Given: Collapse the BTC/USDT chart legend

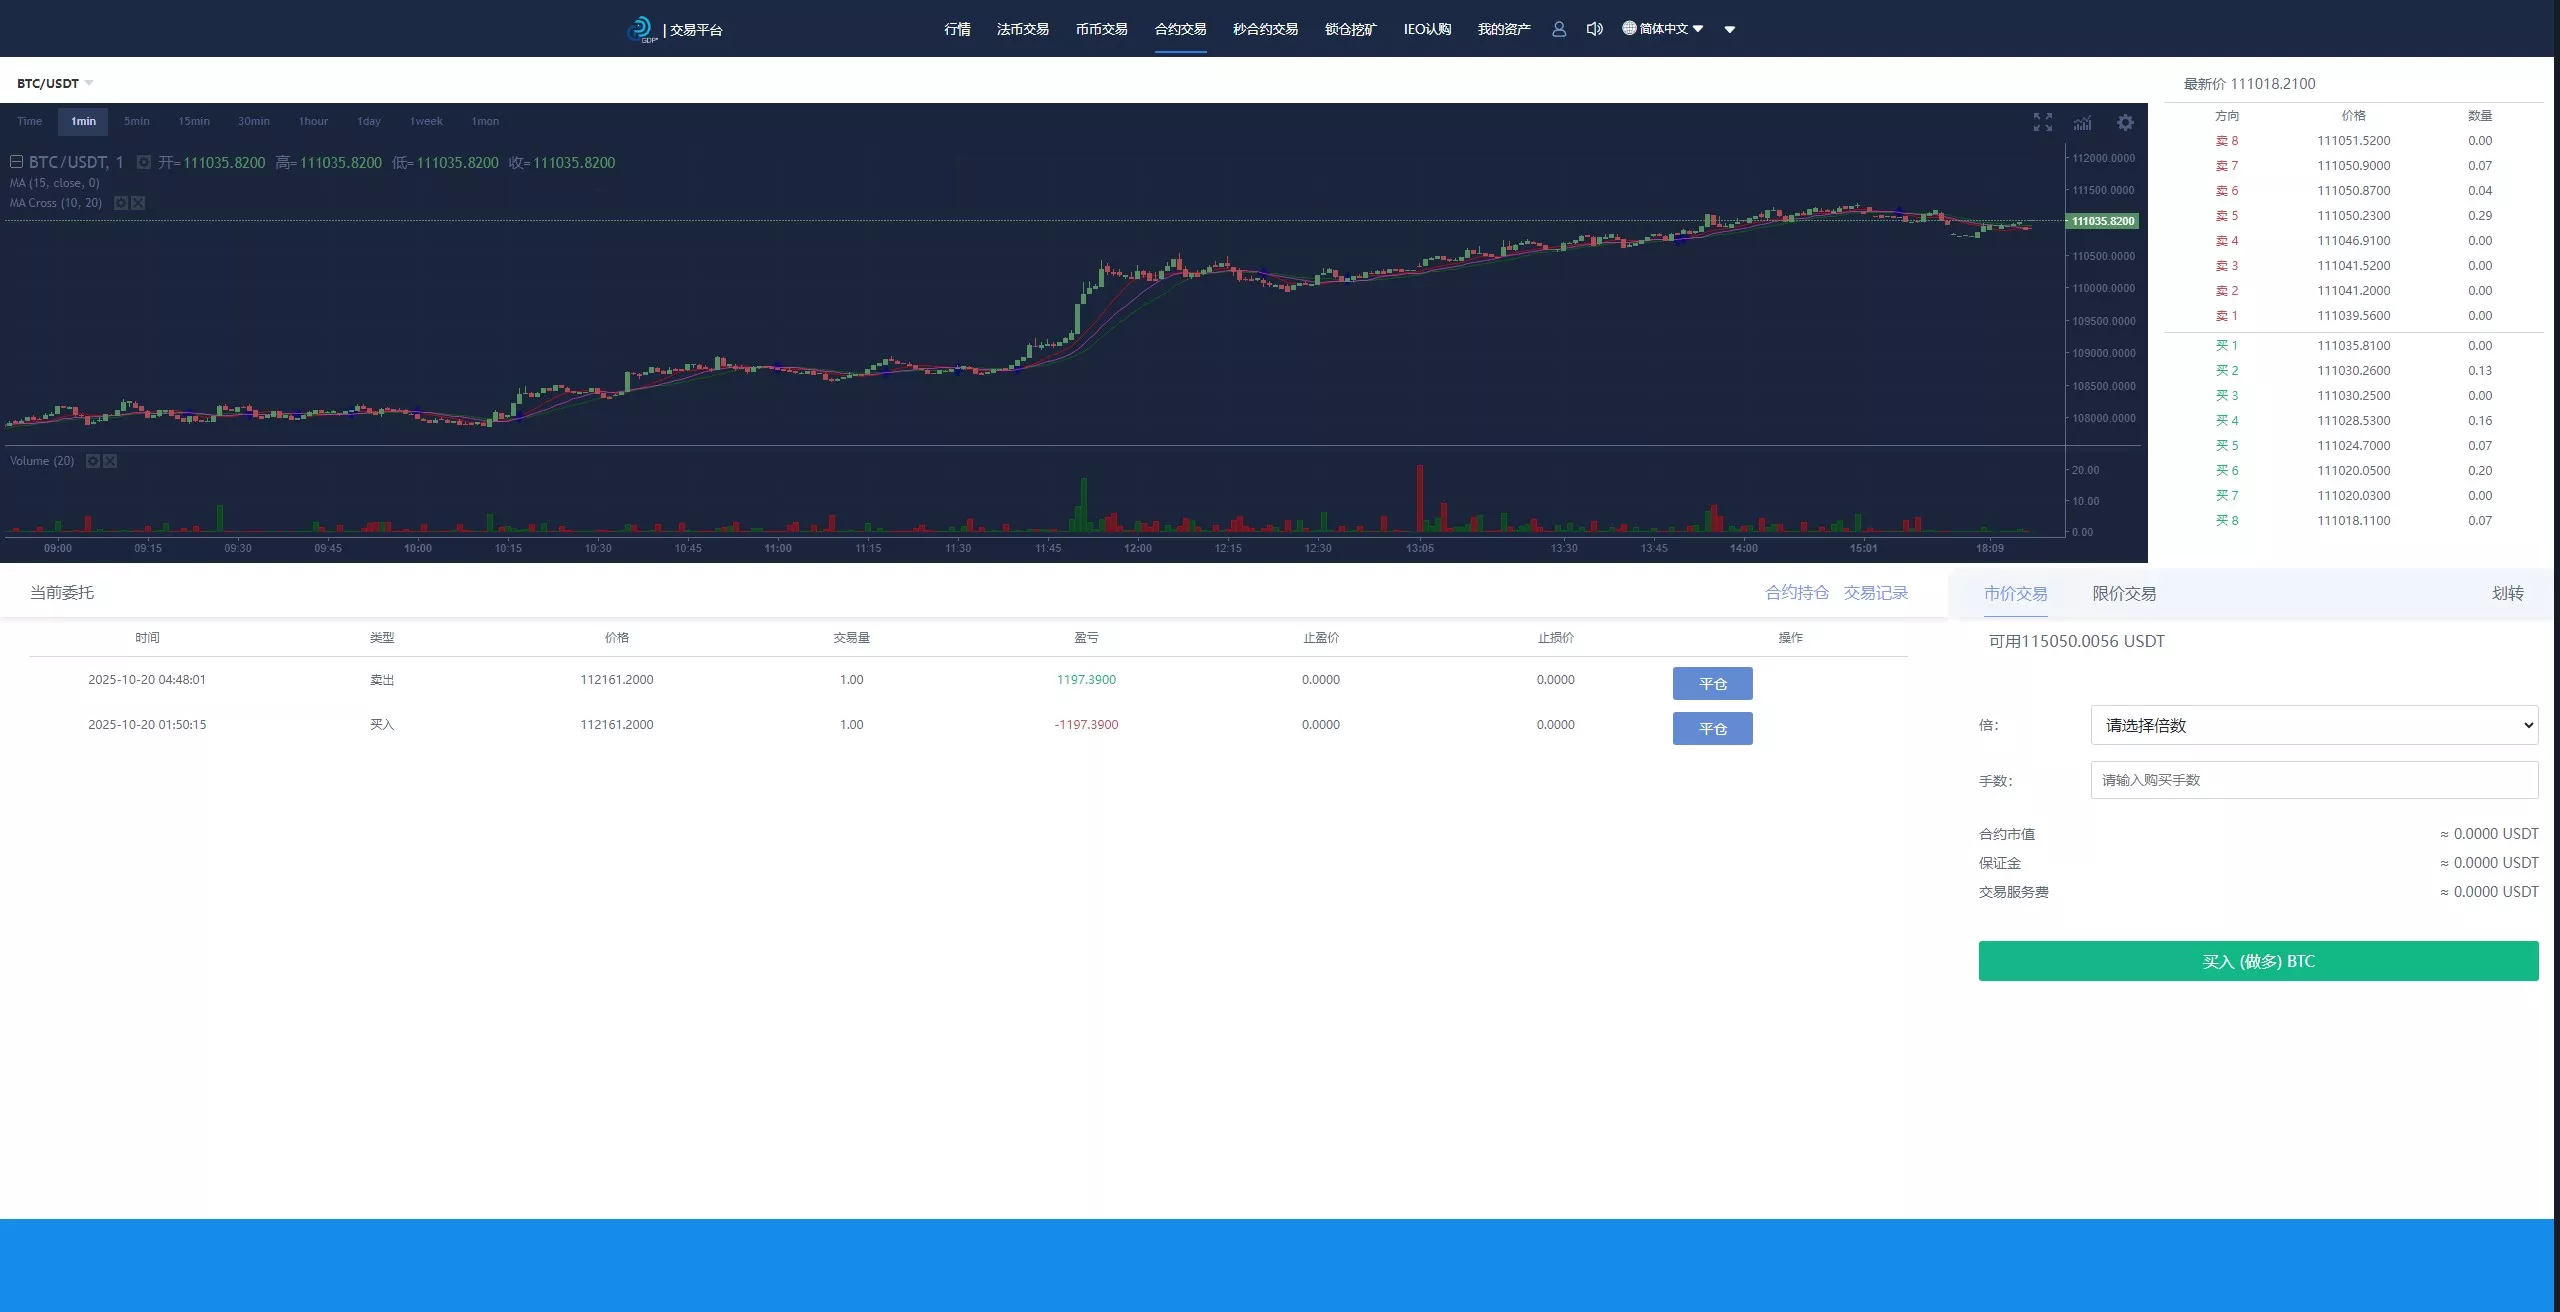Looking at the screenshot, I should [16, 162].
